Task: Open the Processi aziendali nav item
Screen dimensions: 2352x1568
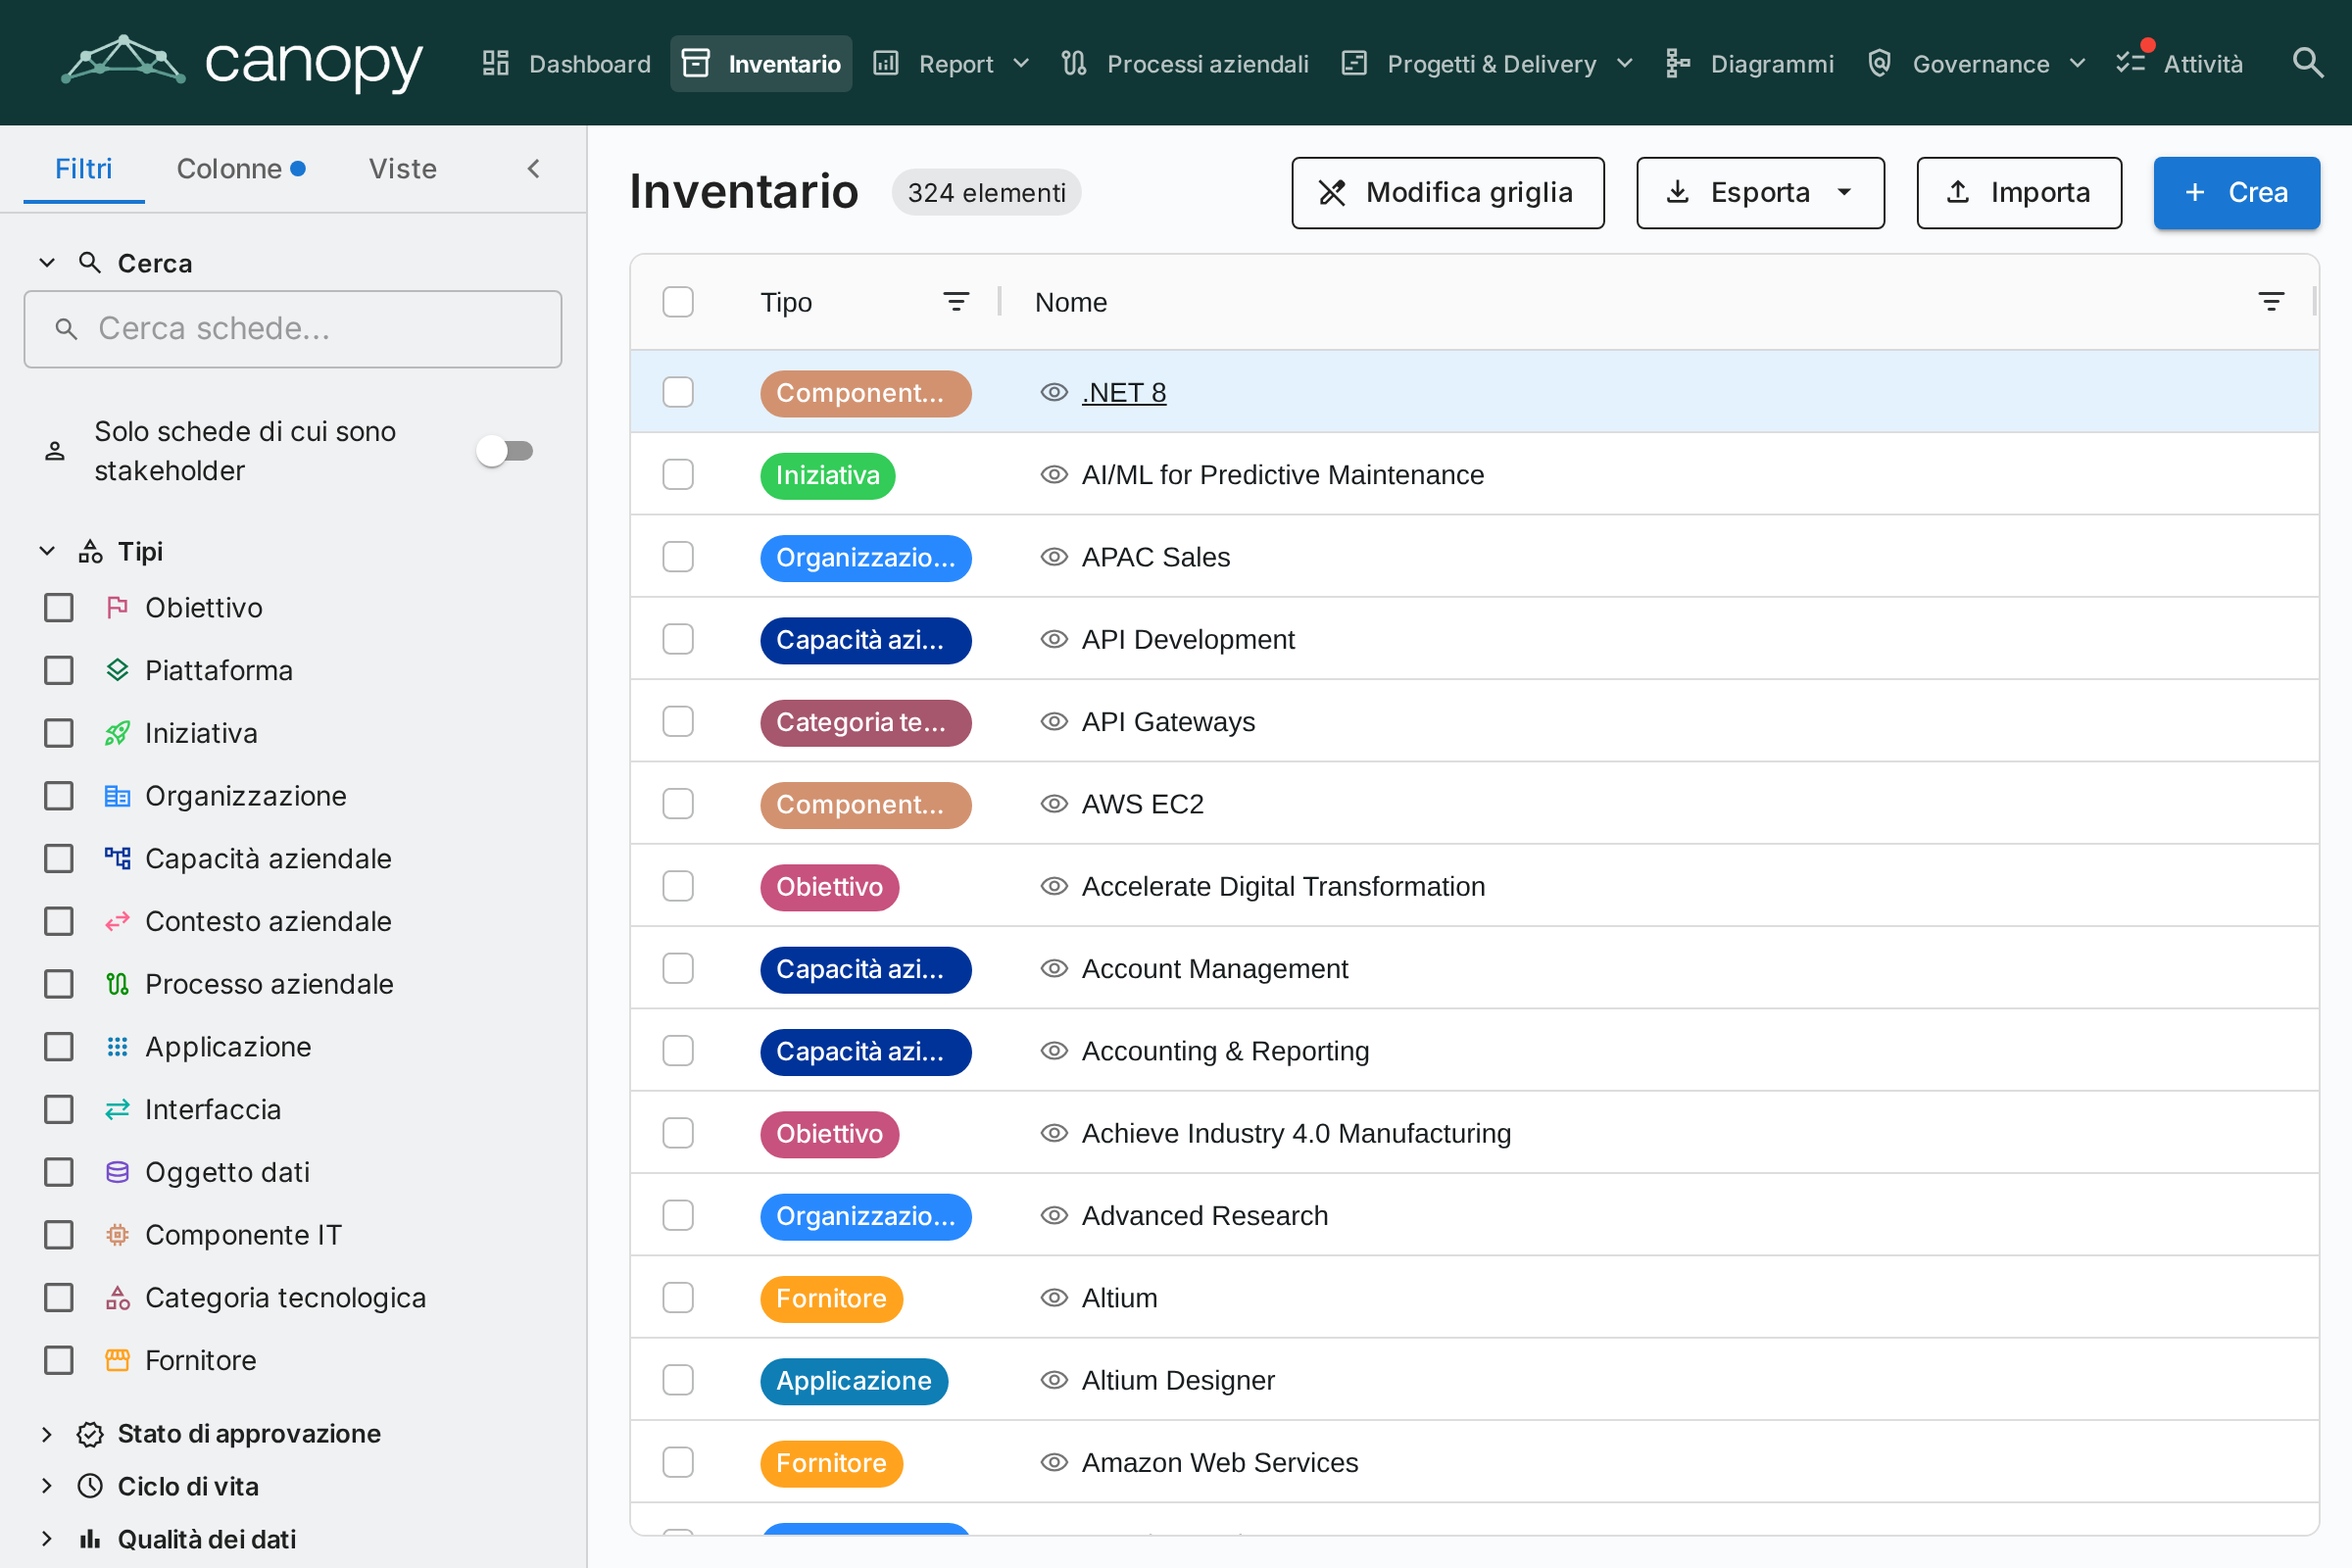Action: [x=1186, y=64]
